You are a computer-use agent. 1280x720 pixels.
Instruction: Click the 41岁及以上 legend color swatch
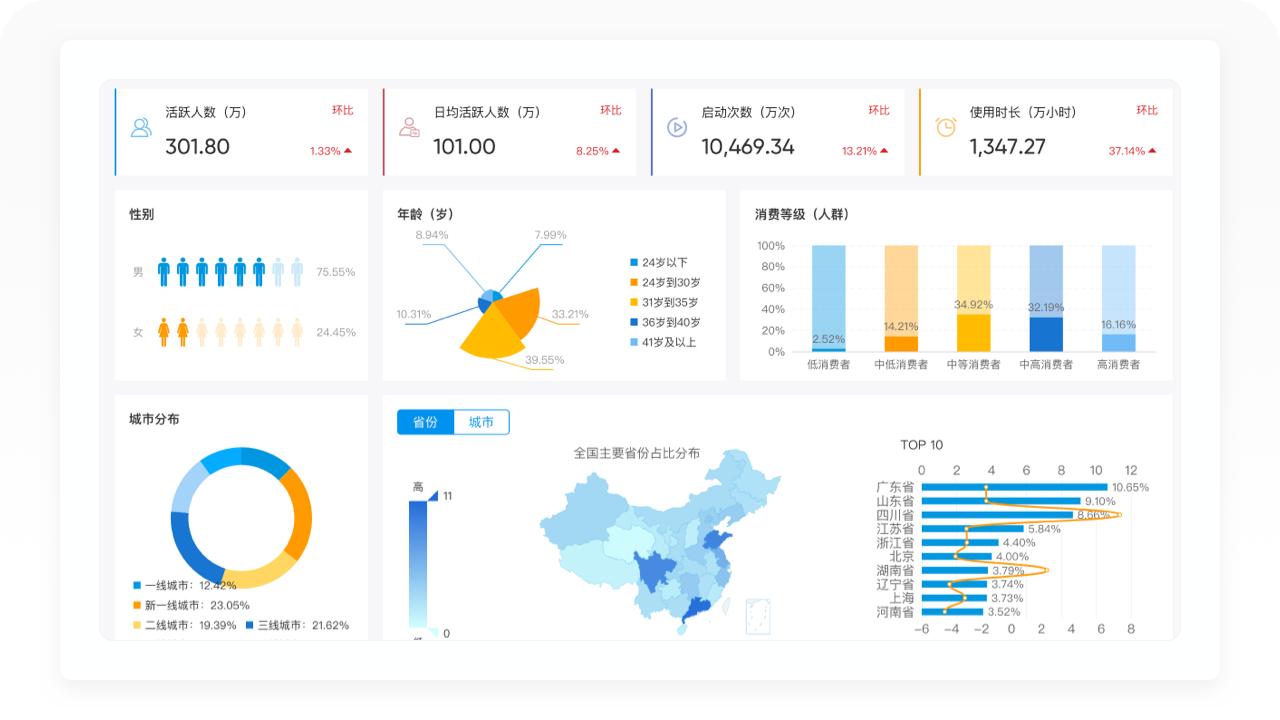pos(633,342)
